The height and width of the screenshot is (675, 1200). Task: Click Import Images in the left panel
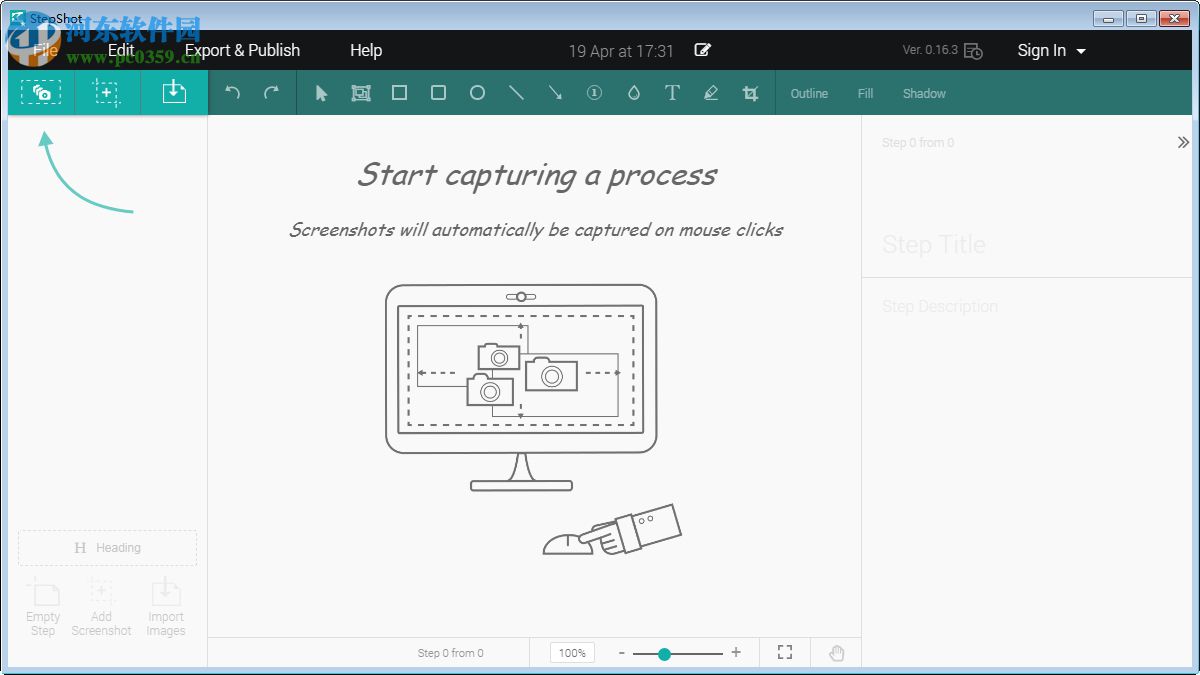pos(166,607)
